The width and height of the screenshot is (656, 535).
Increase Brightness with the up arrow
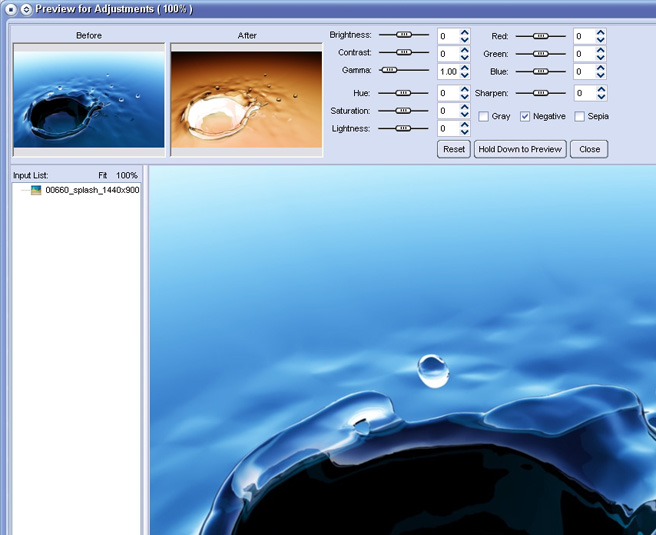pos(464,32)
